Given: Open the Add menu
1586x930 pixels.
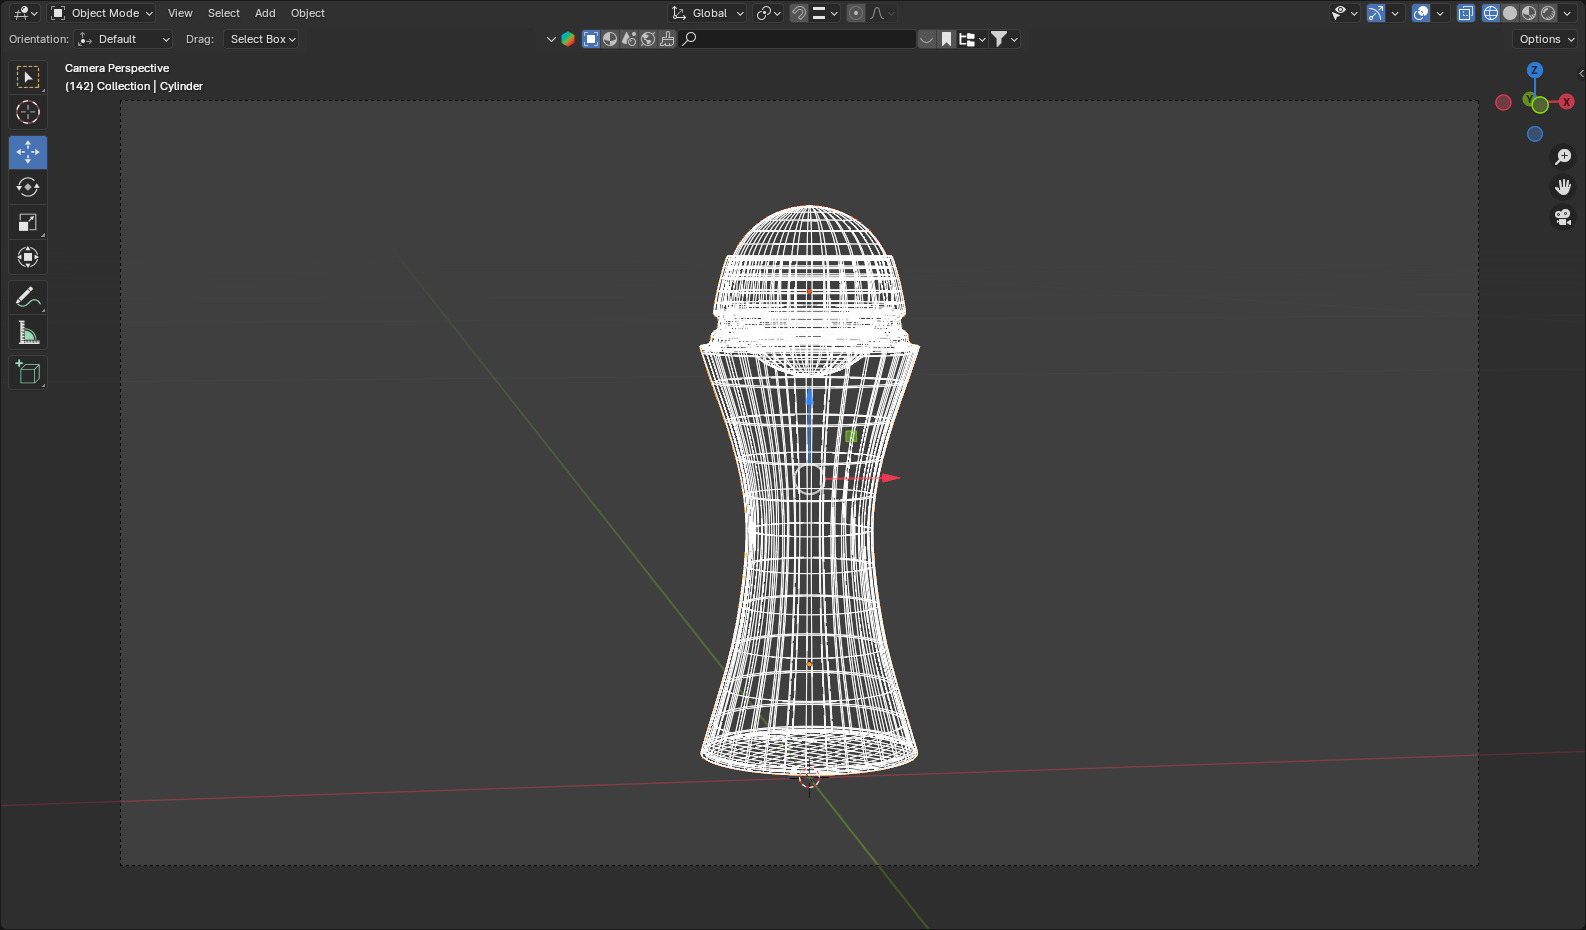Looking at the screenshot, I should pos(265,13).
